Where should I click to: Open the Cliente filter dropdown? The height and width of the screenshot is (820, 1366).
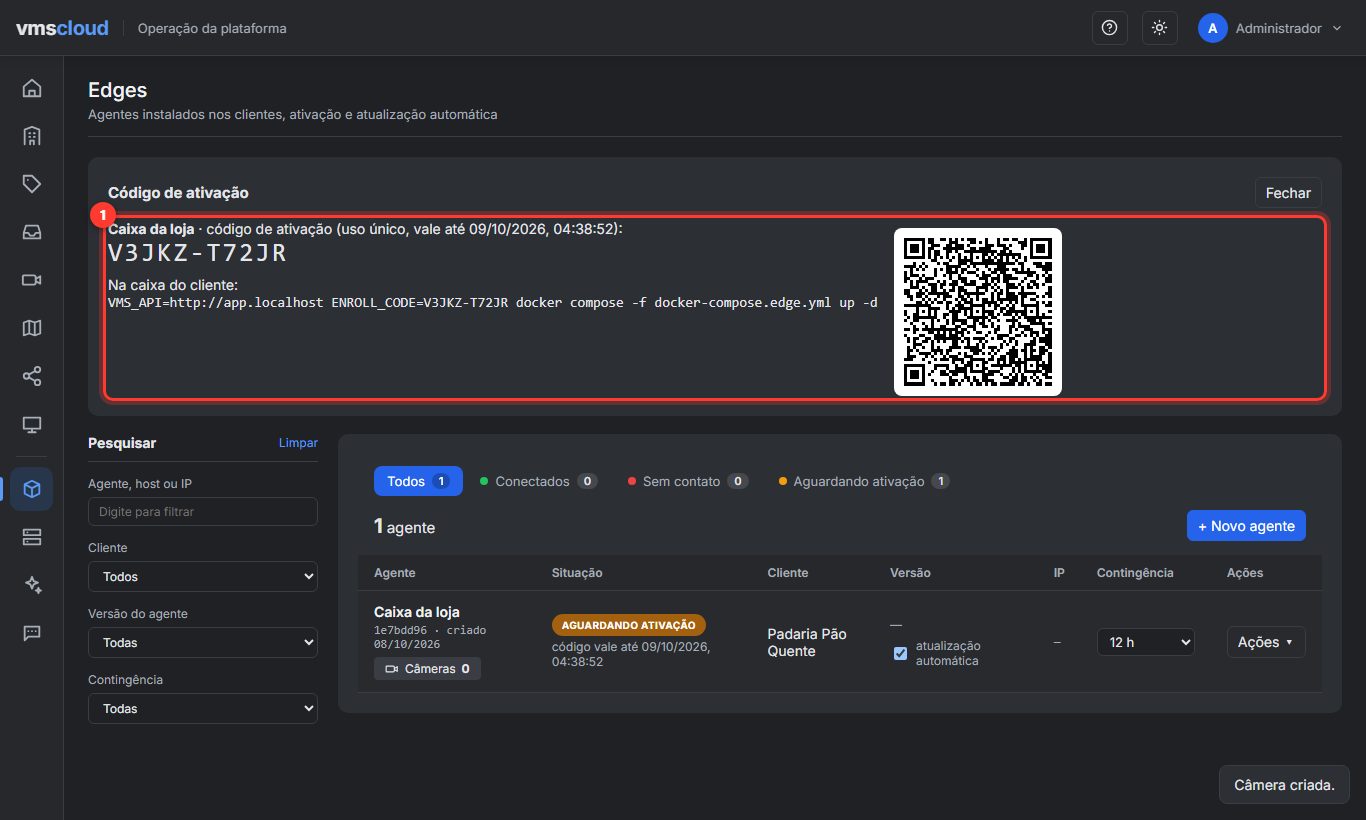point(203,576)
